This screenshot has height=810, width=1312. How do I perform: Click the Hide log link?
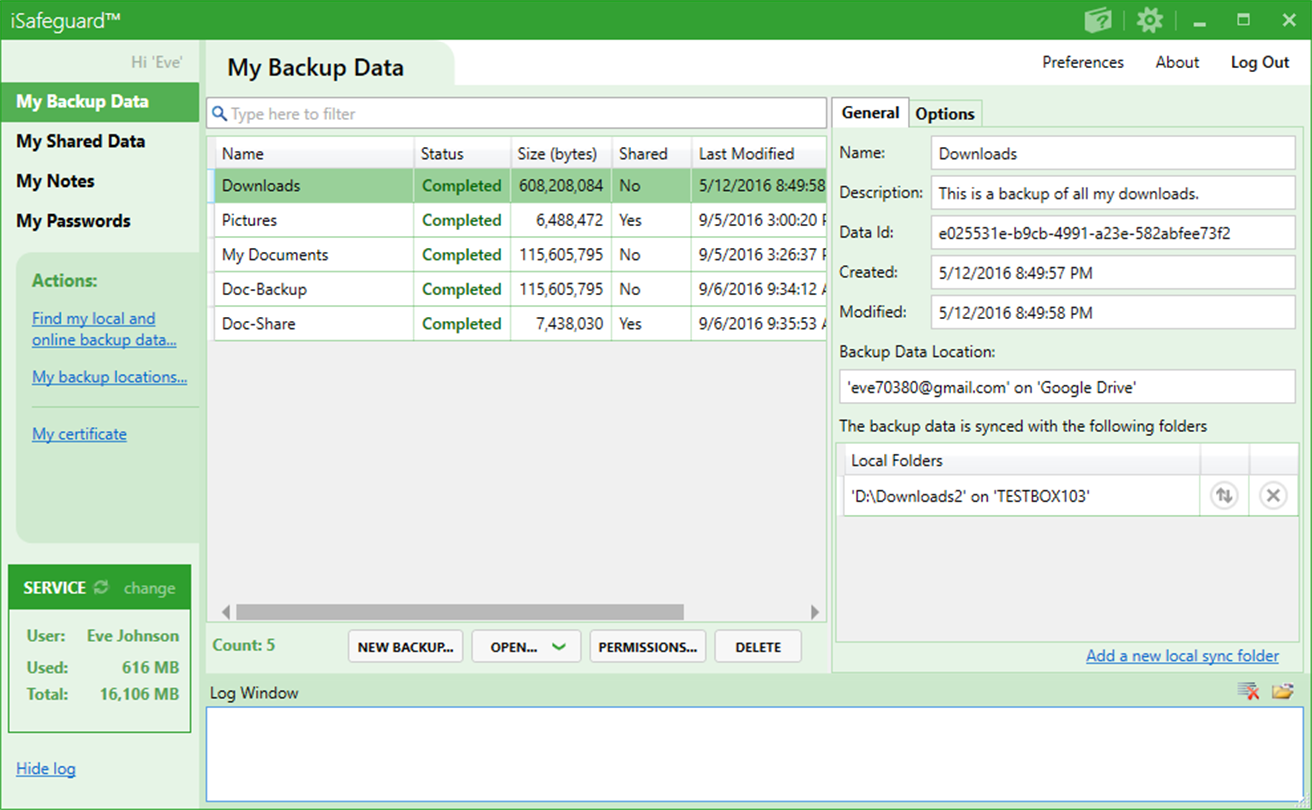[45, 769]
